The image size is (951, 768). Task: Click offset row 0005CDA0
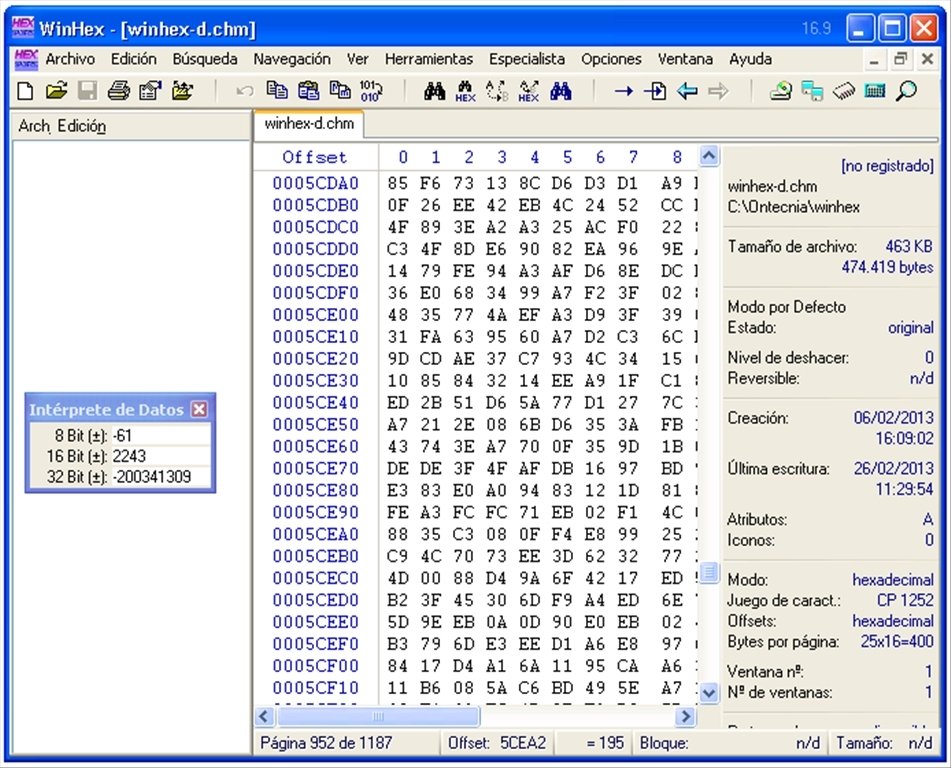(x=316, y=183)
